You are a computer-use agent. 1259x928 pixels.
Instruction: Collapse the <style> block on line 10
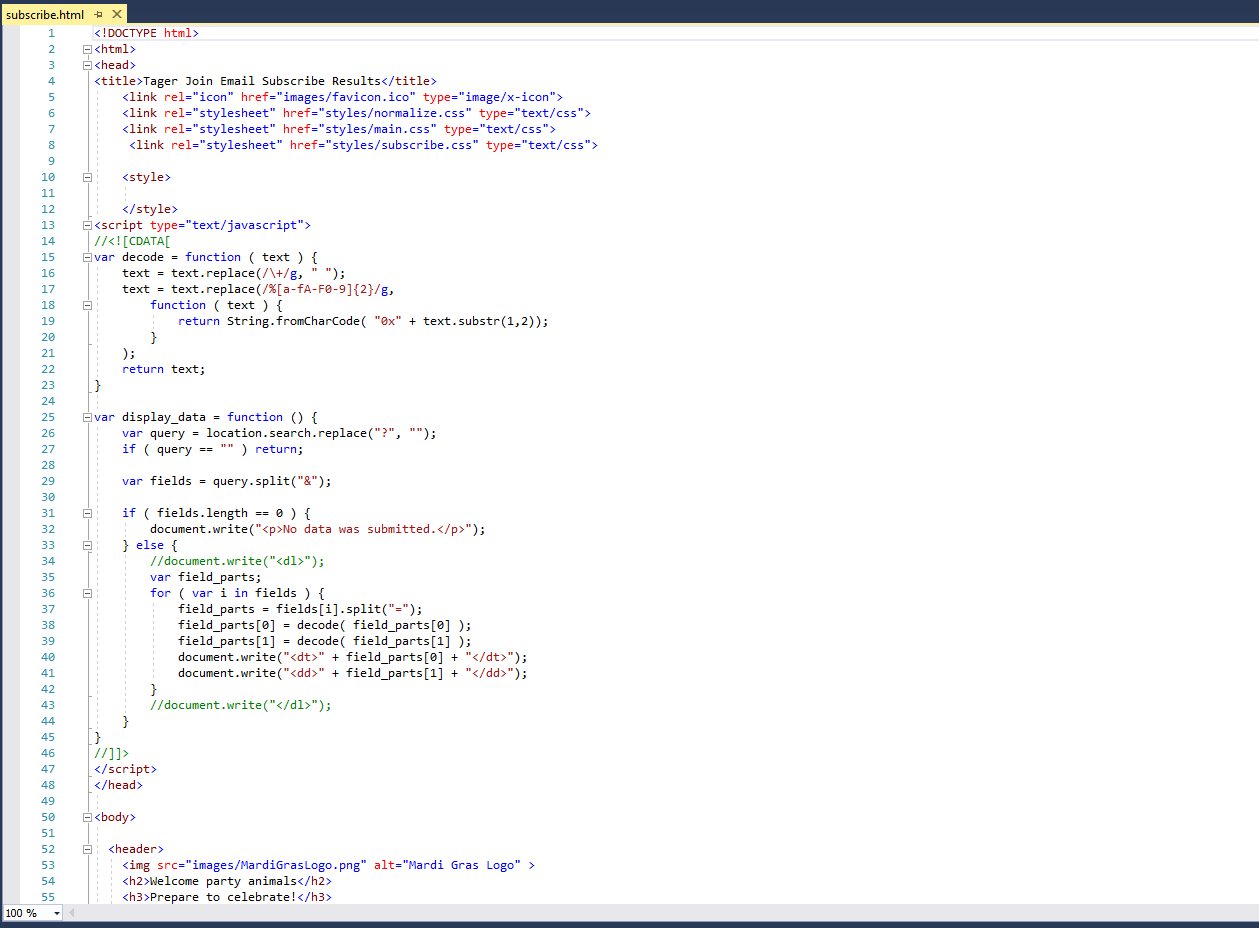coord(88,177)
